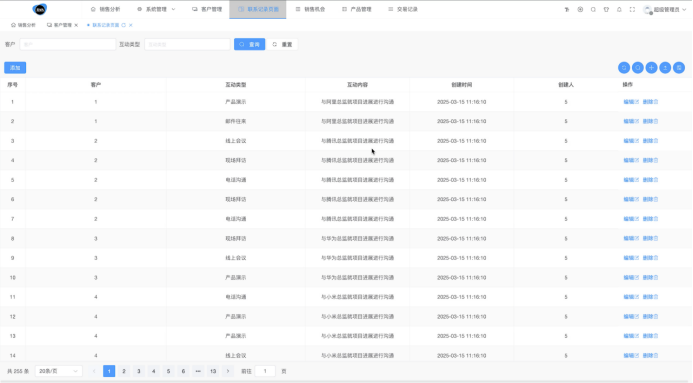Delete row 5 record
Viewport: 693px width, 383px height.
pos(650,180)
